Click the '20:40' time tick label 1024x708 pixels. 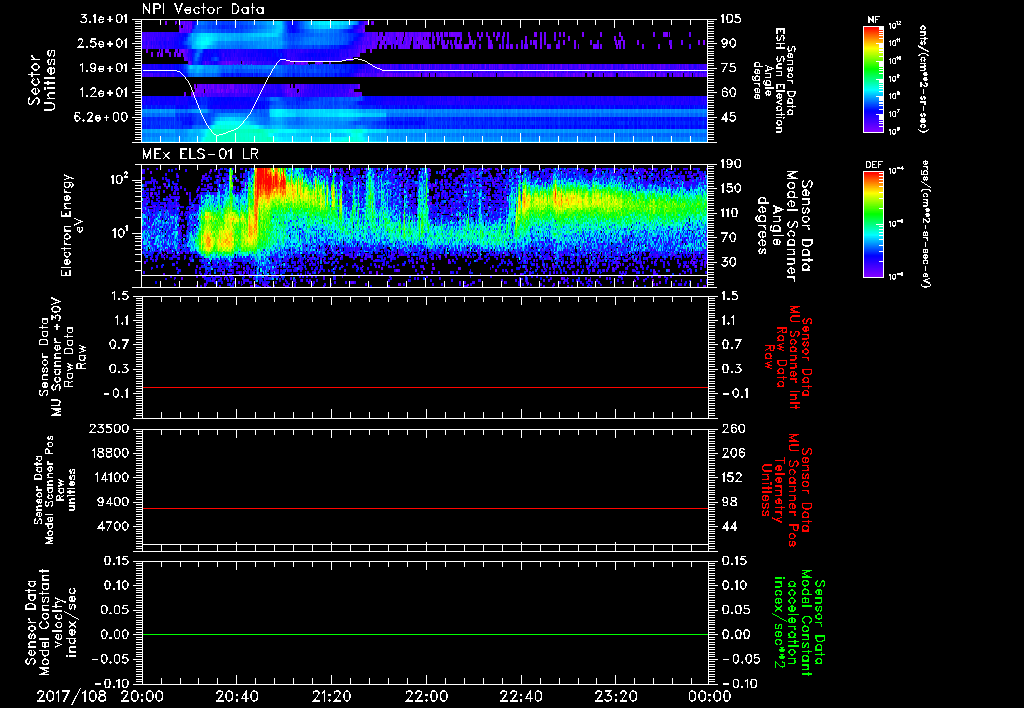tap(236, 696)
